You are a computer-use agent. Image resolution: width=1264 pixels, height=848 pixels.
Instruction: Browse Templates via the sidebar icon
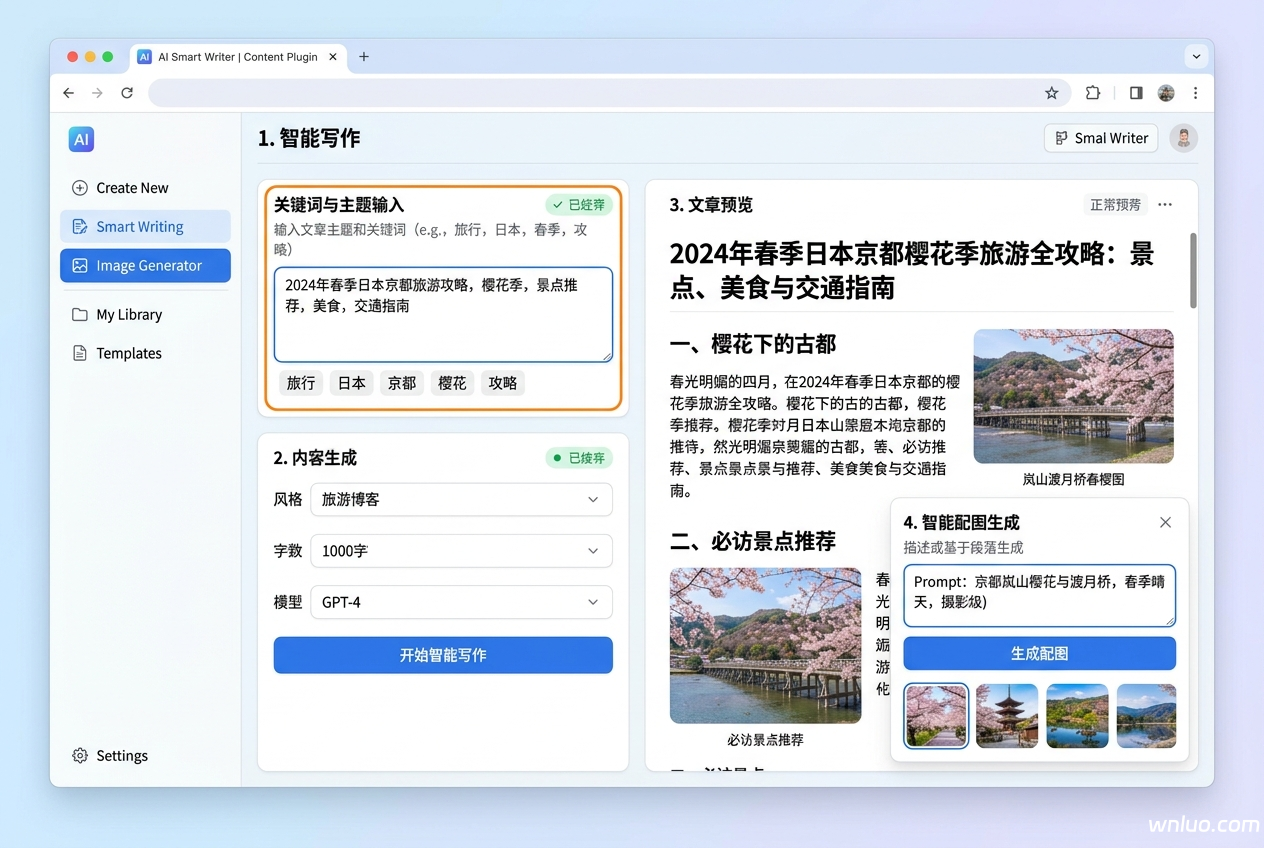click(128, 353)
